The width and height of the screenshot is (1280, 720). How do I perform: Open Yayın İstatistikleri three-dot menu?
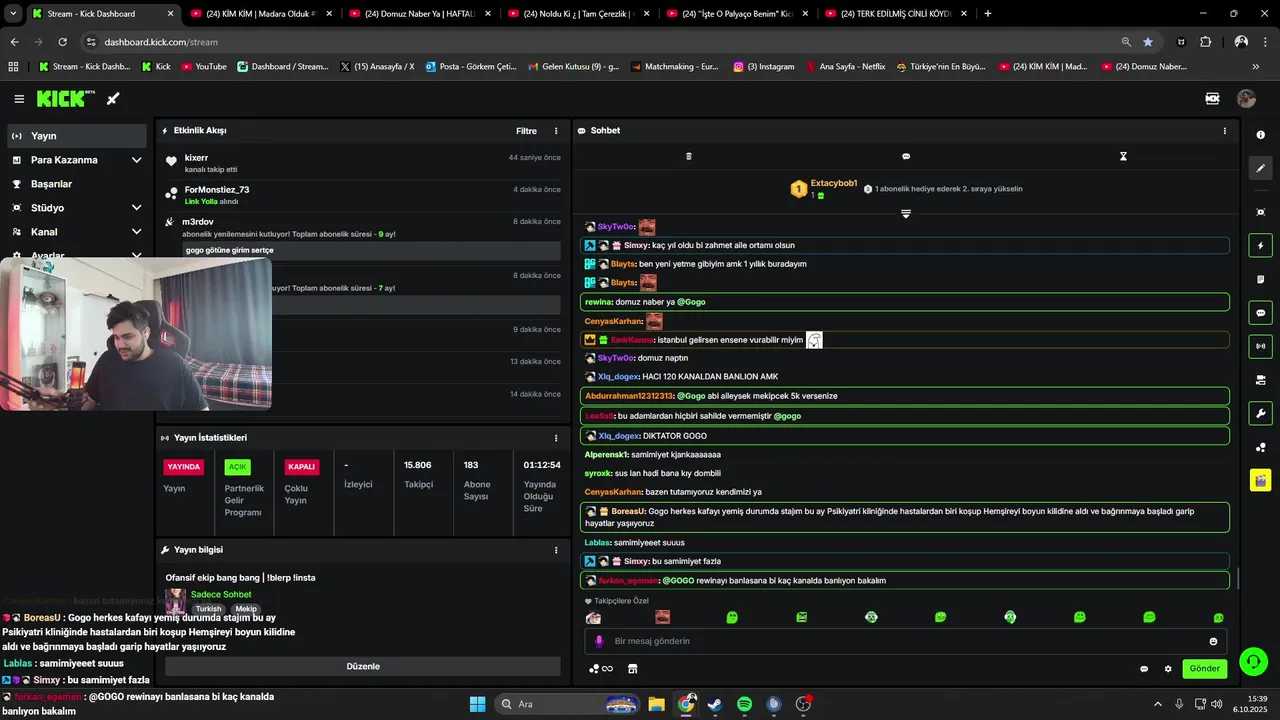[x=556, y=438]
